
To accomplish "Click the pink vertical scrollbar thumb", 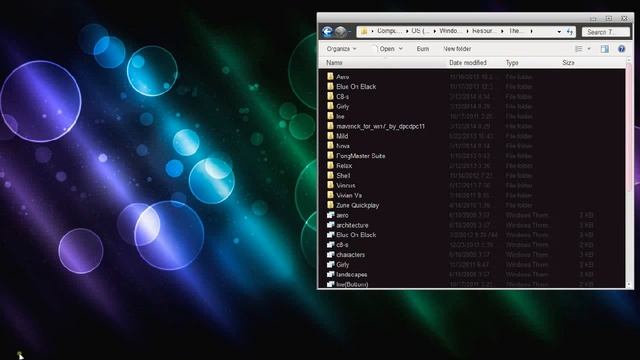I will [x=629, y=127].
